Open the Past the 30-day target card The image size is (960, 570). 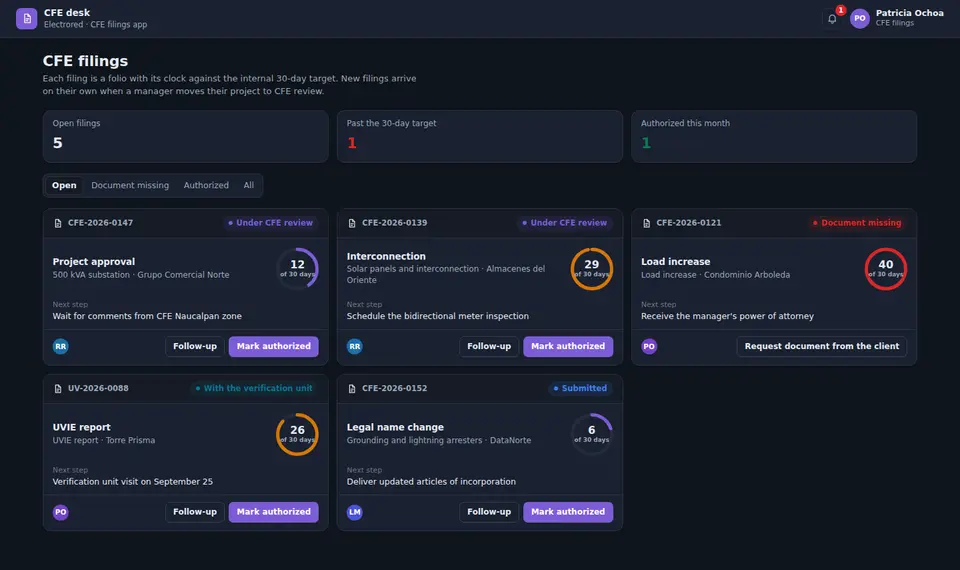click(x=480, y=137)
